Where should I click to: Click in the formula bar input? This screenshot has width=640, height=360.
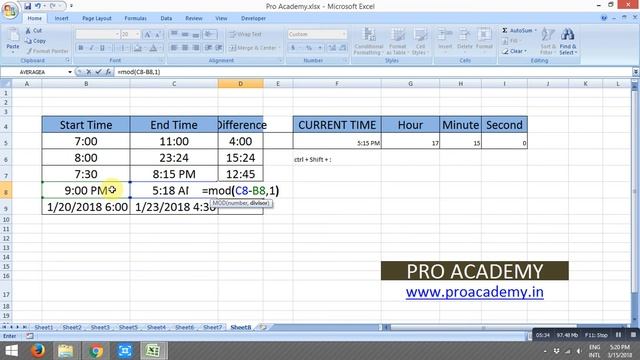(373, 72)
